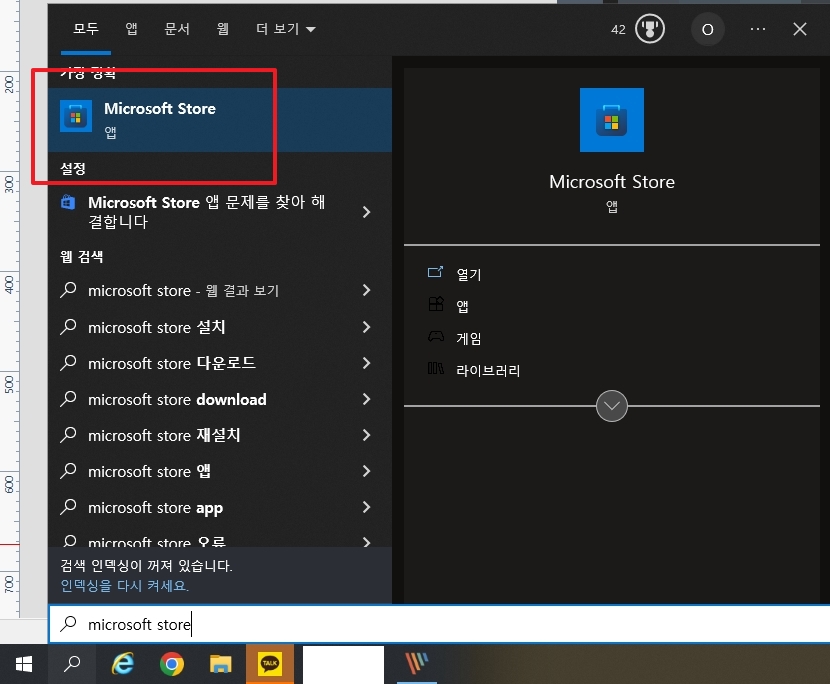
Task: Click the 게임 action in preview pane
Action: click(x=468, y=338)
